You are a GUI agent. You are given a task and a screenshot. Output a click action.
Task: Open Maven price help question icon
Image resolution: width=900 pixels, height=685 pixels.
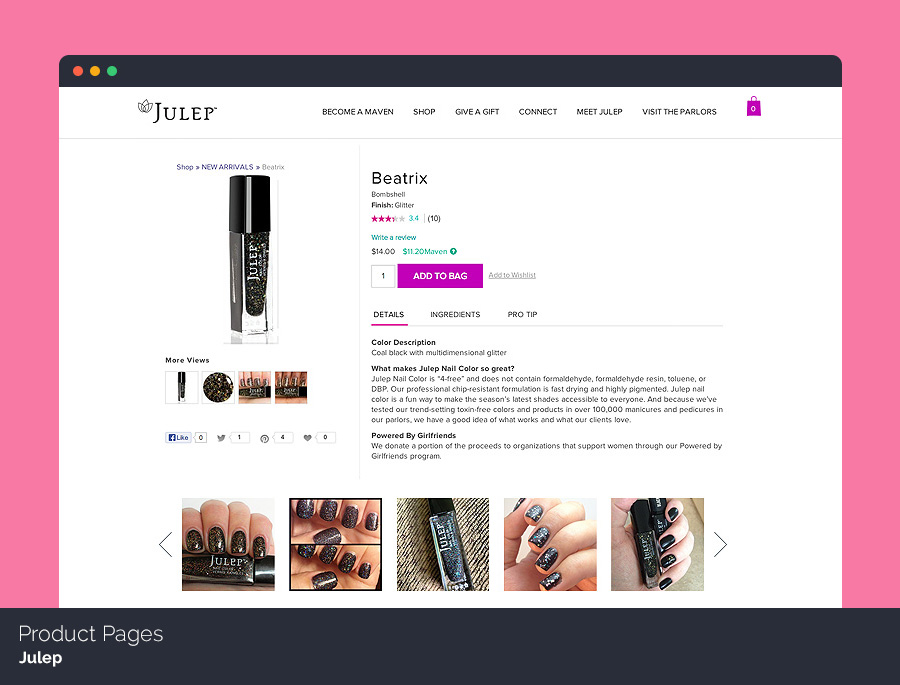(453, 251)
